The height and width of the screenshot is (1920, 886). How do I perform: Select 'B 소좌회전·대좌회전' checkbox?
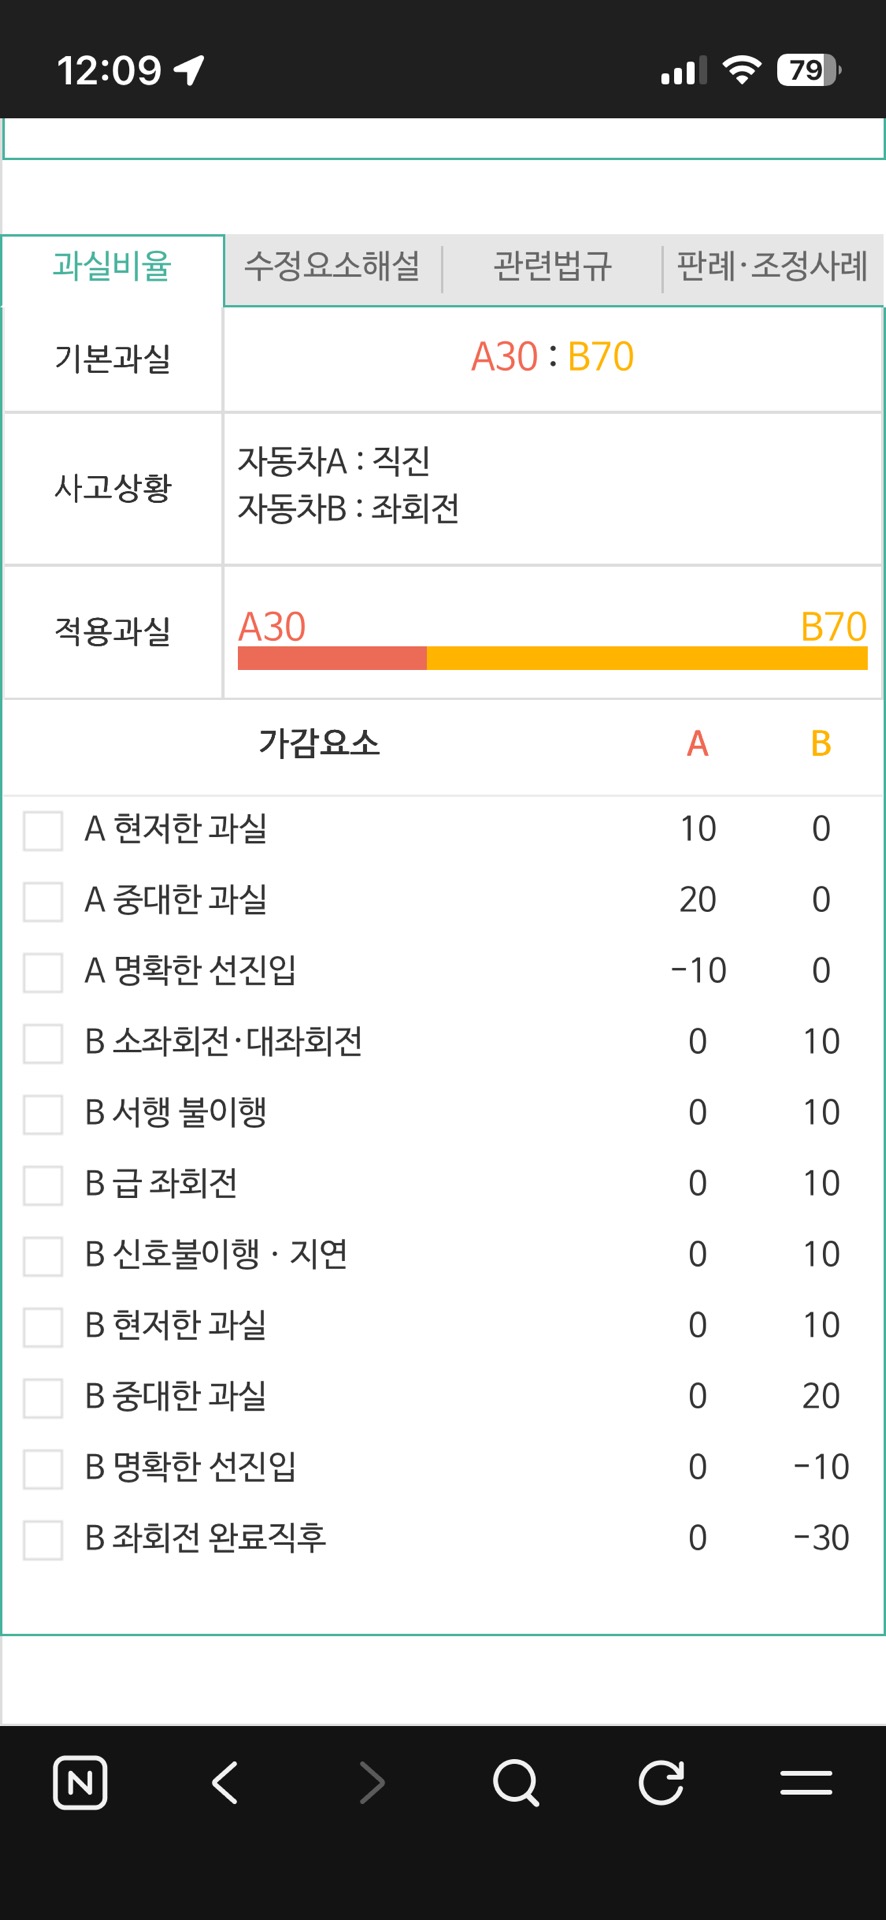tap(43, 1043)
